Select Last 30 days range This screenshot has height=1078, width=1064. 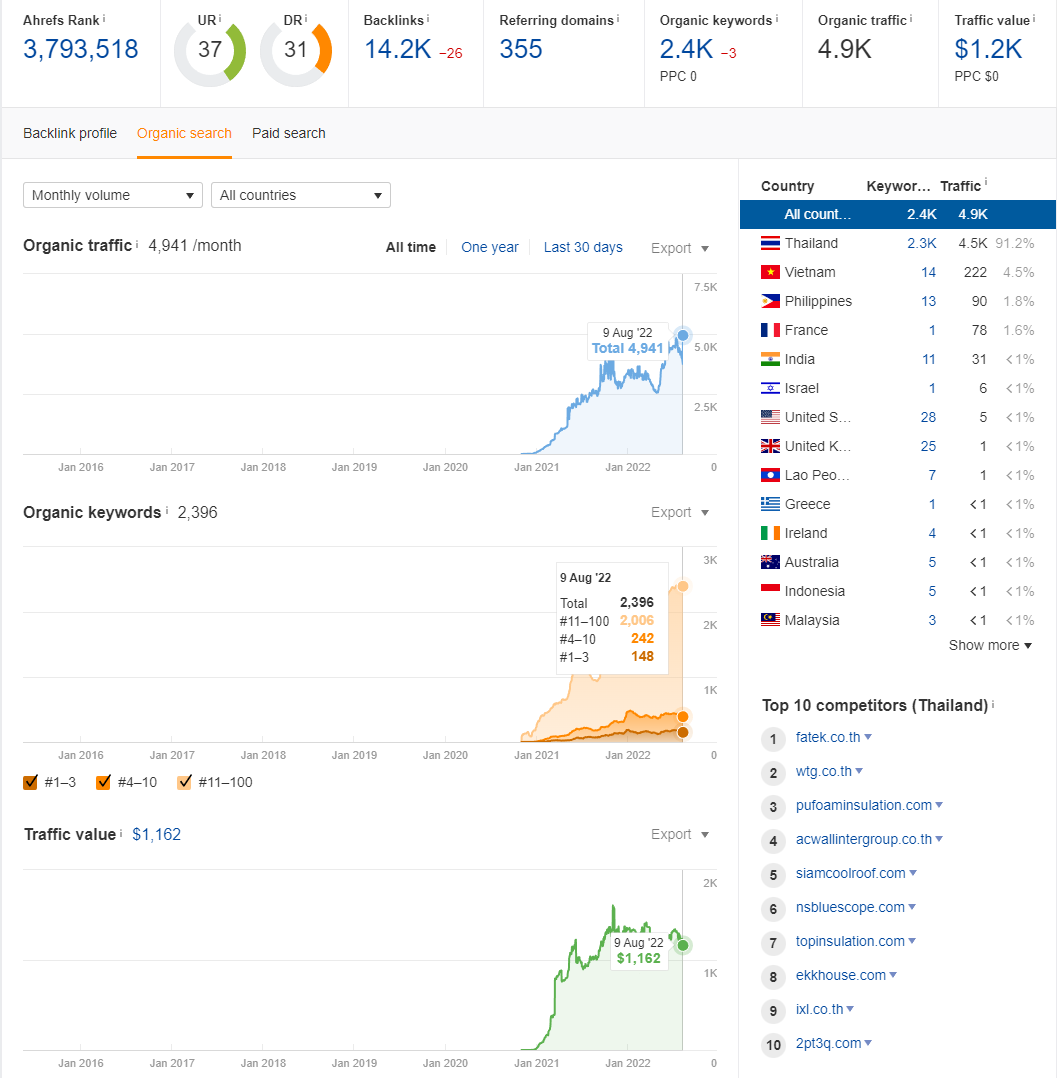[583, 248]
